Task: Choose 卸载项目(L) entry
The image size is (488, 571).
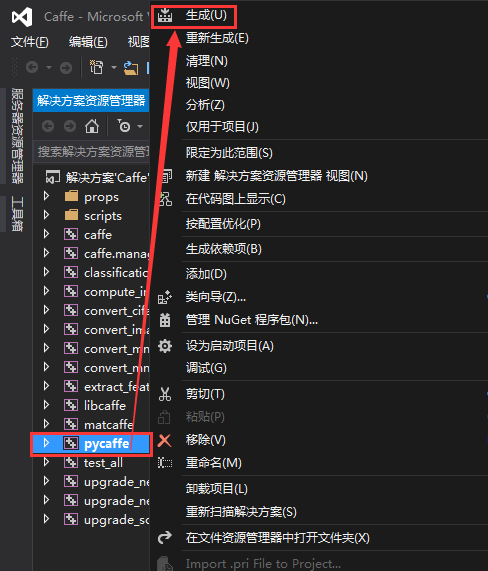Action: (x=217, y=489)
